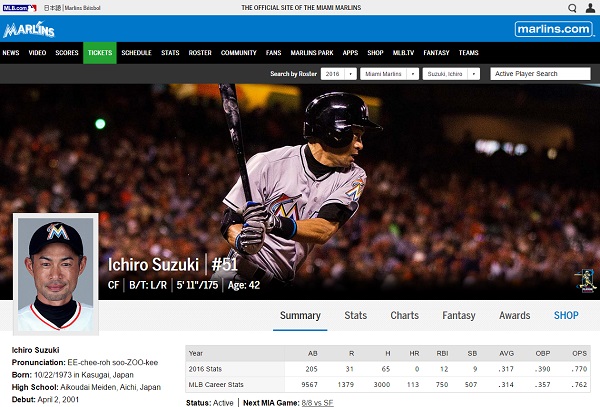Open the SCORES menu
Image resolution: width=600 pixels, height=407 pixels.
67,53
